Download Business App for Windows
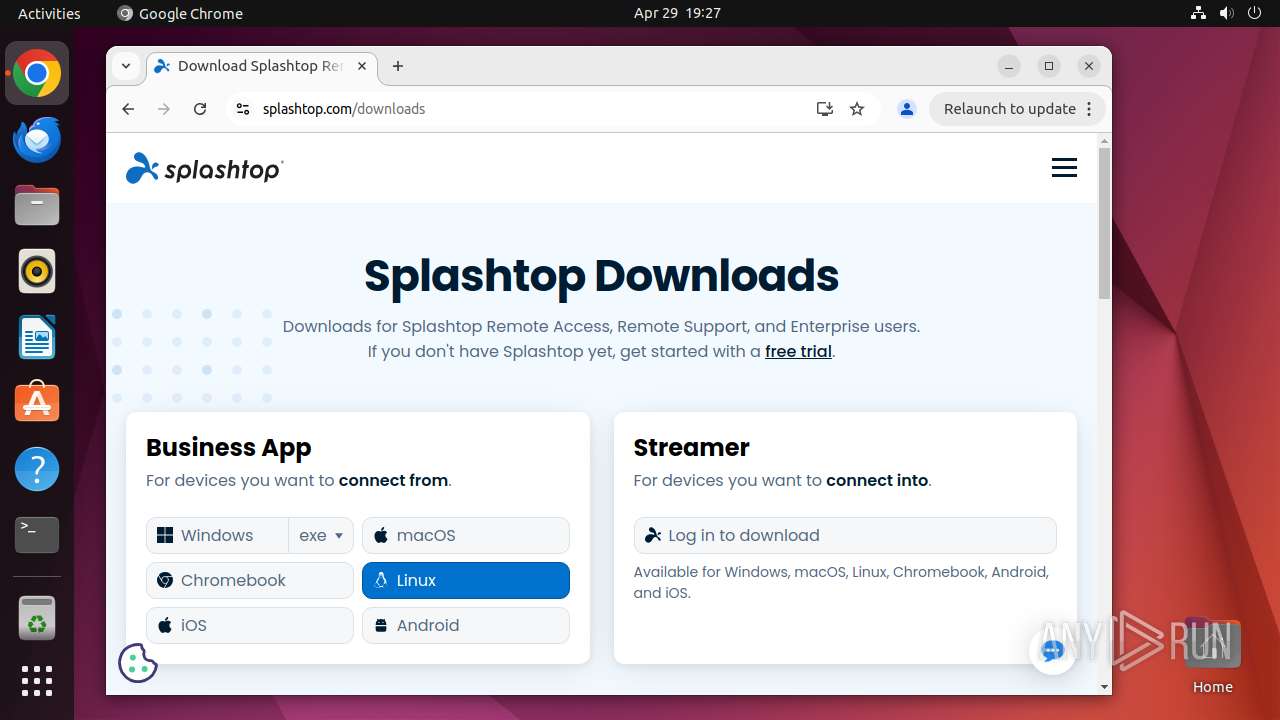 (x=217, y=535)
